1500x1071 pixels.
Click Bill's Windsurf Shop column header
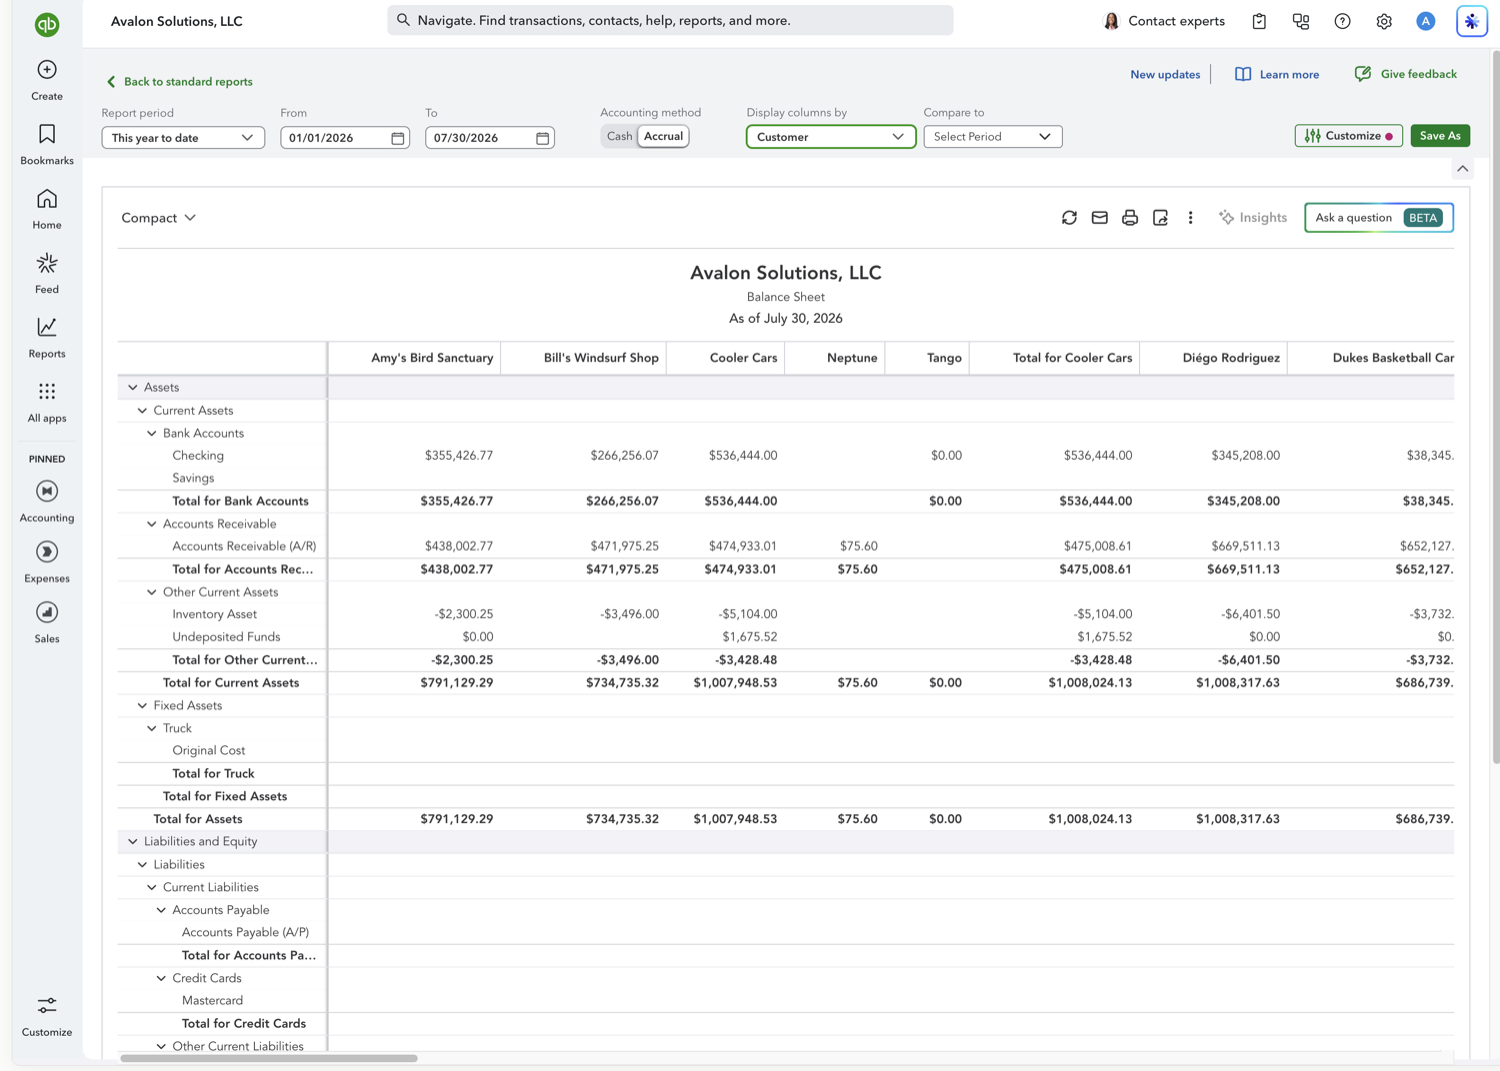coord(601,358)
